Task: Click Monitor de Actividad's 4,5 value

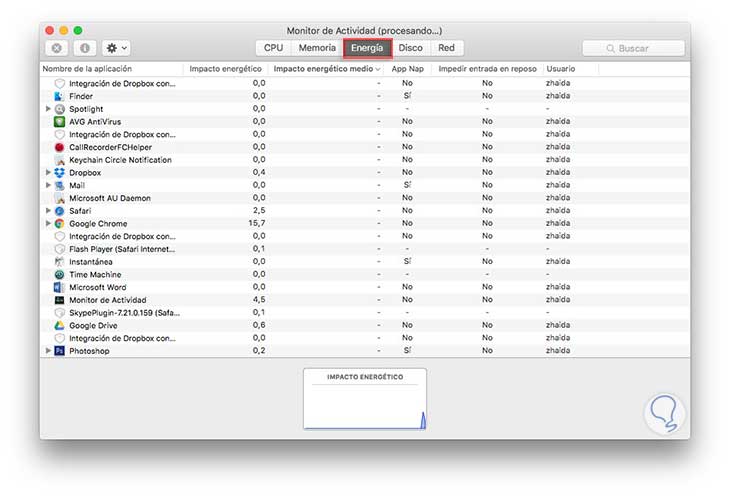Action: 259,299
